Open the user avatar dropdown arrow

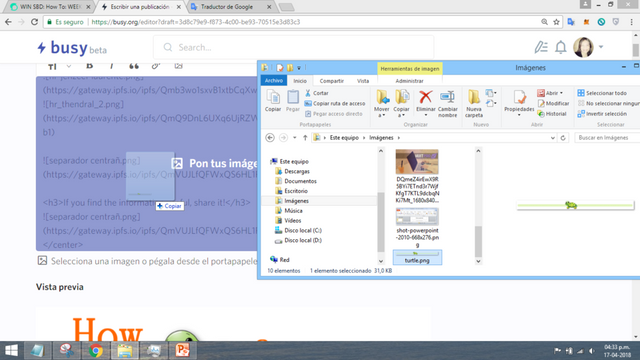coord(601,47)
